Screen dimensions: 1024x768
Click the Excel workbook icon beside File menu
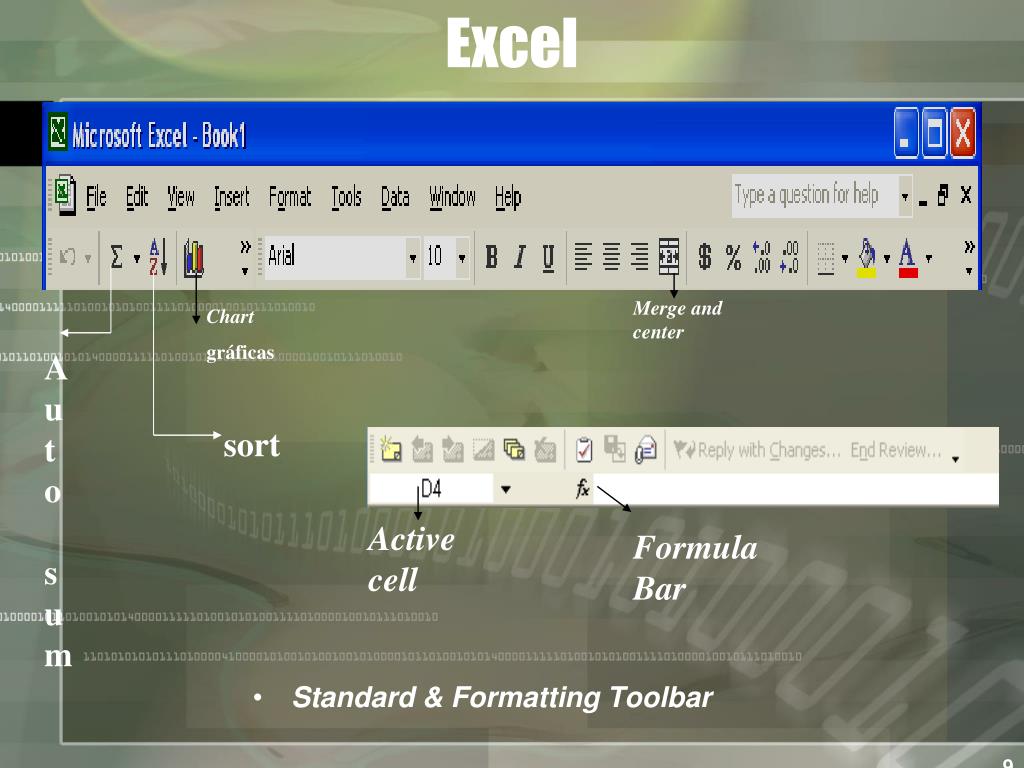(x=65, y=195)
